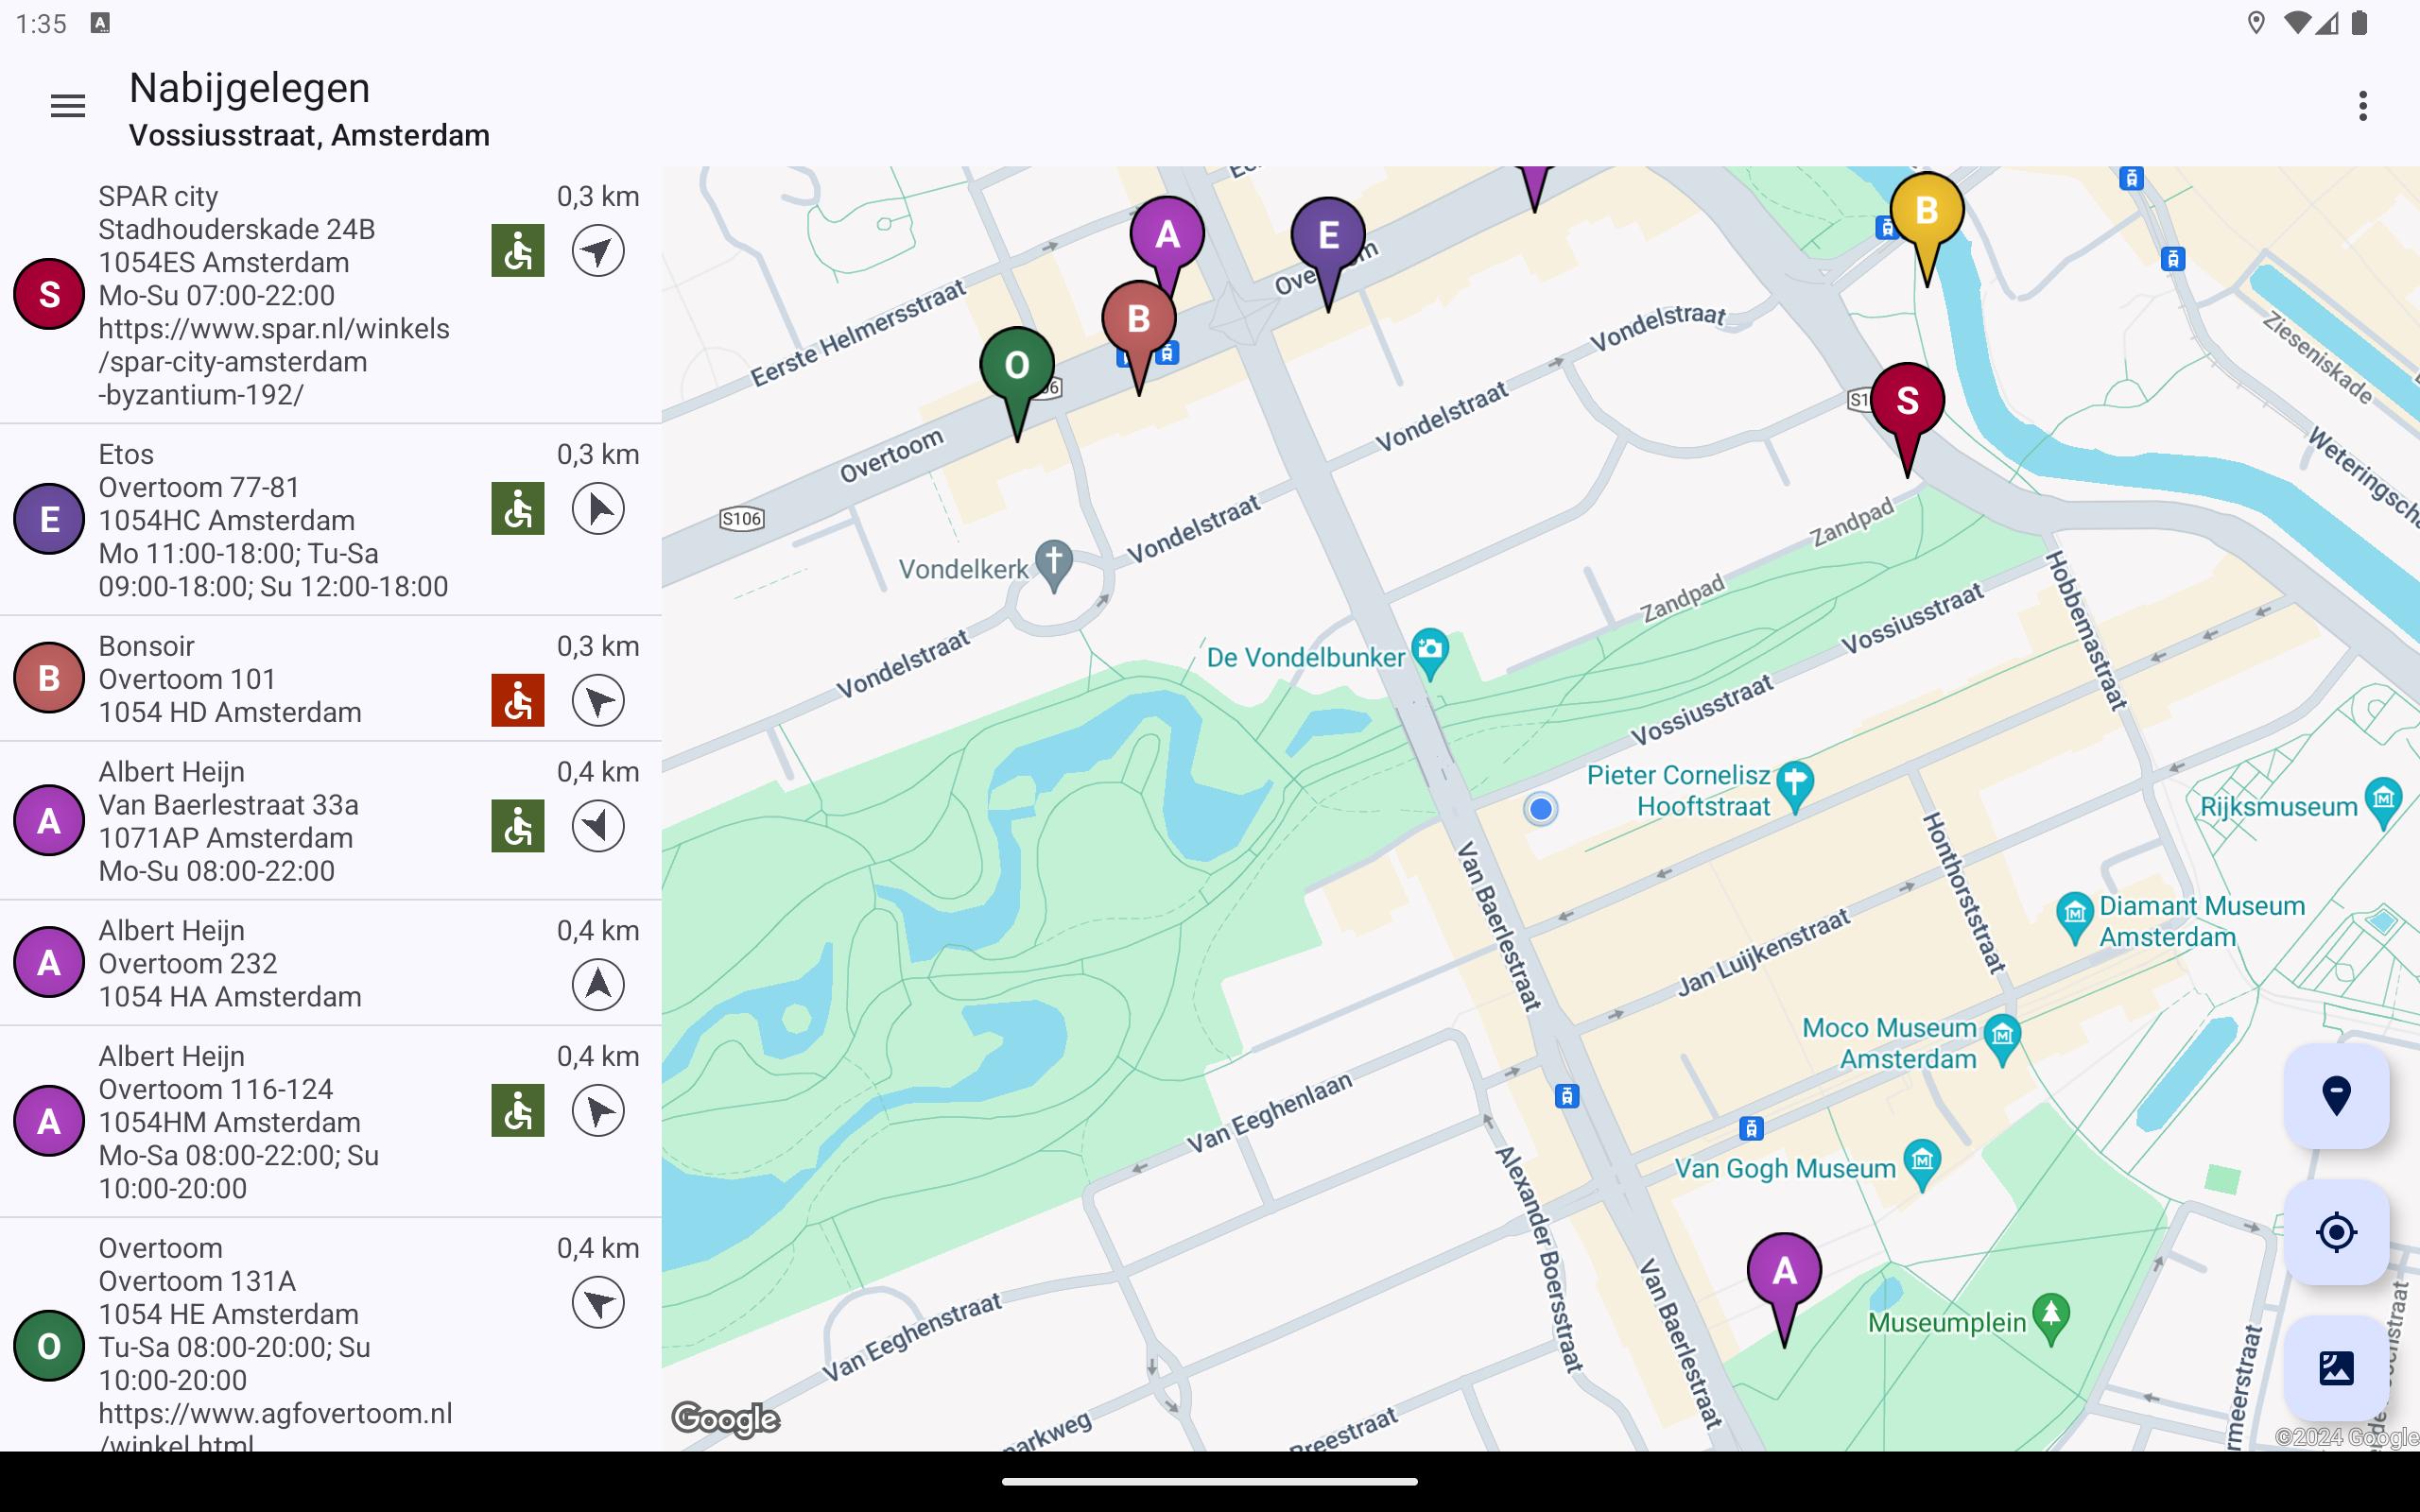Tap the purple E avatar for Etos

click(x=48, y=519)
